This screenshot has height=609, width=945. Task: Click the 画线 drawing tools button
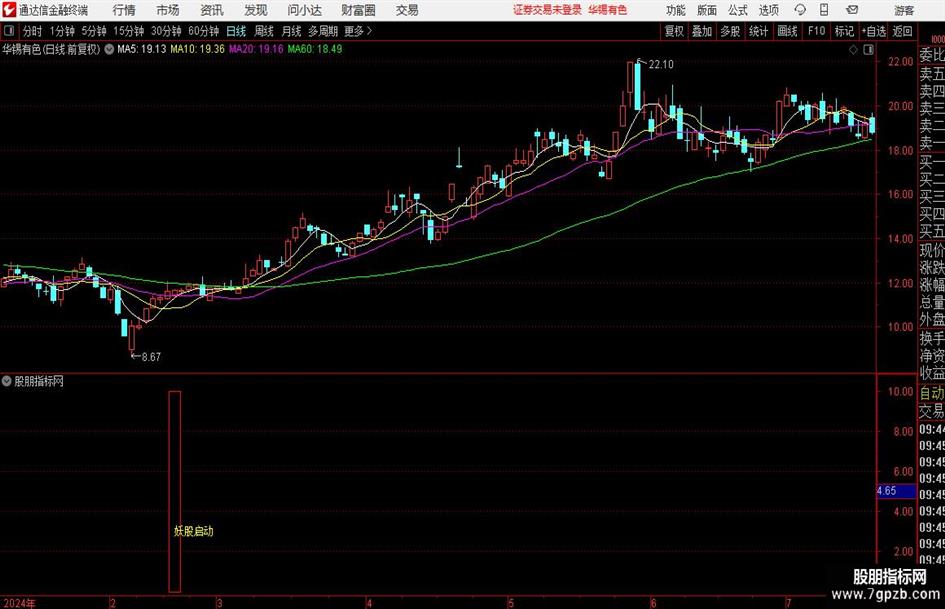pyautogui.click(x=787, y=31)
